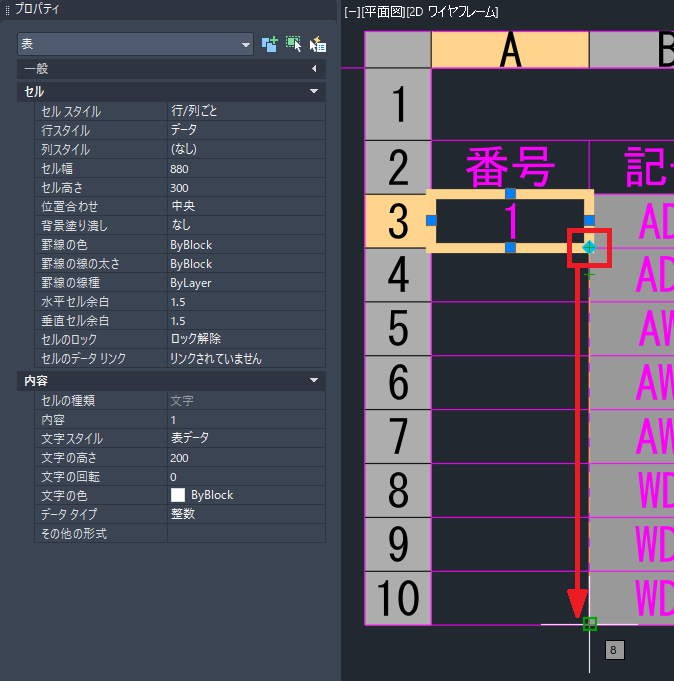
Task: Select column header A in the table
Action: [510, 50]
